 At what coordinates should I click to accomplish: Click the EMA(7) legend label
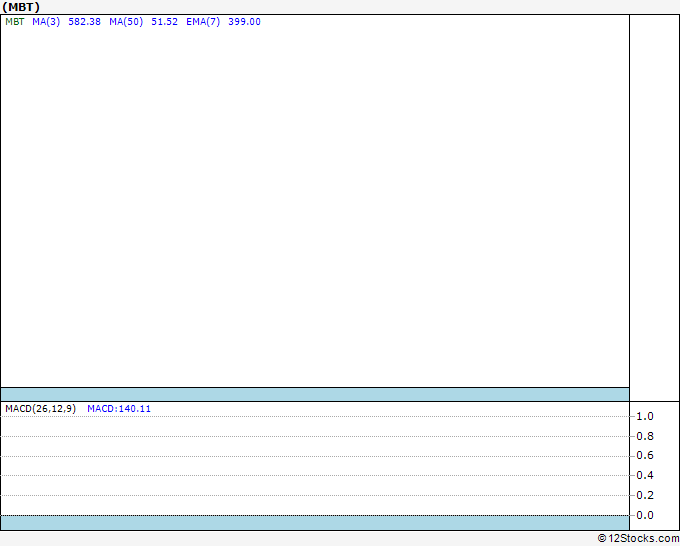(x=203, y=22)
